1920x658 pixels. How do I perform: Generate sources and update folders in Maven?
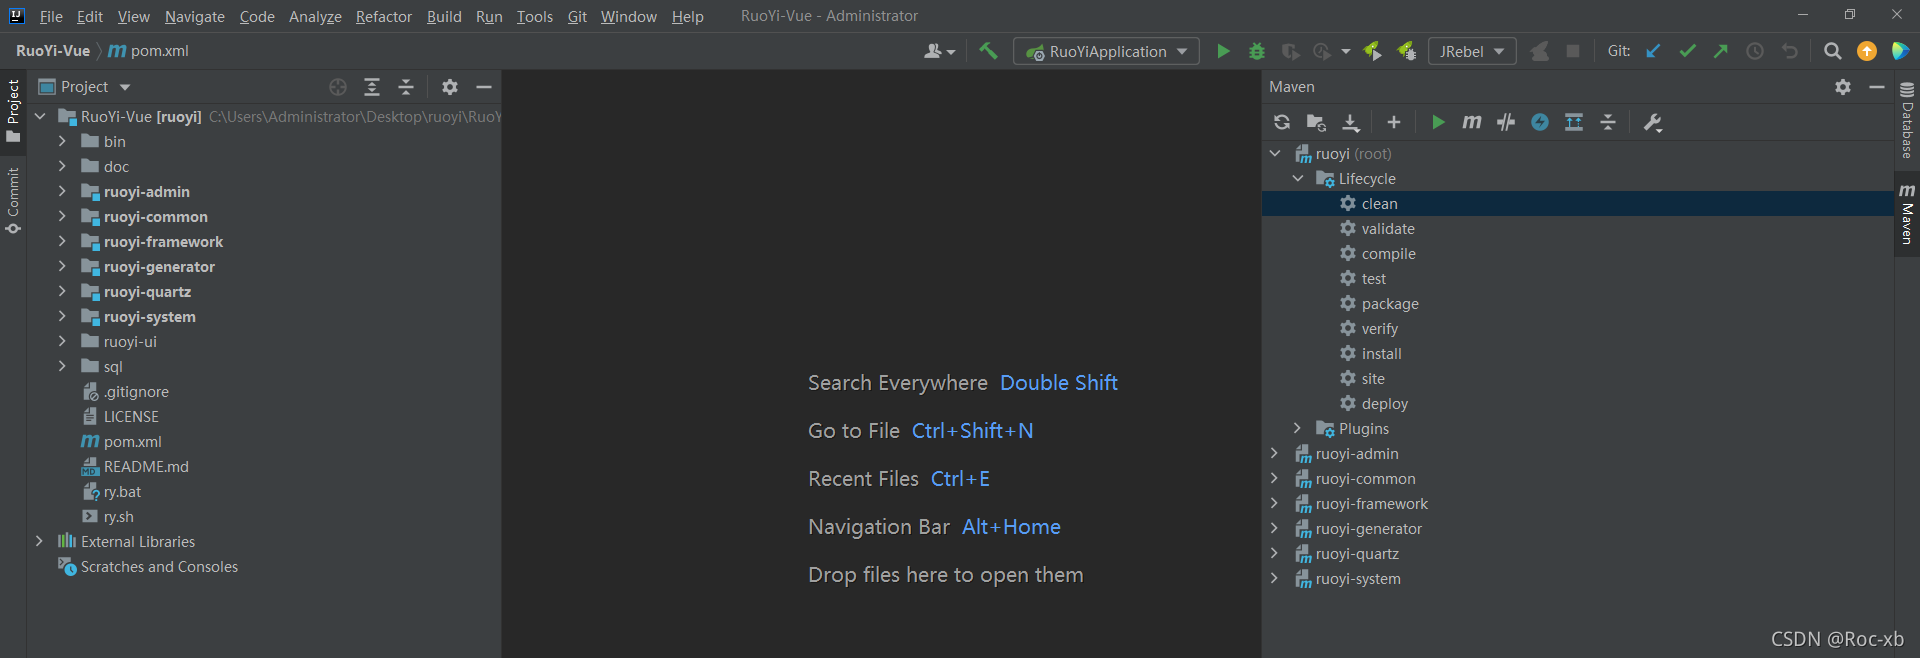tap(1316, 122)
